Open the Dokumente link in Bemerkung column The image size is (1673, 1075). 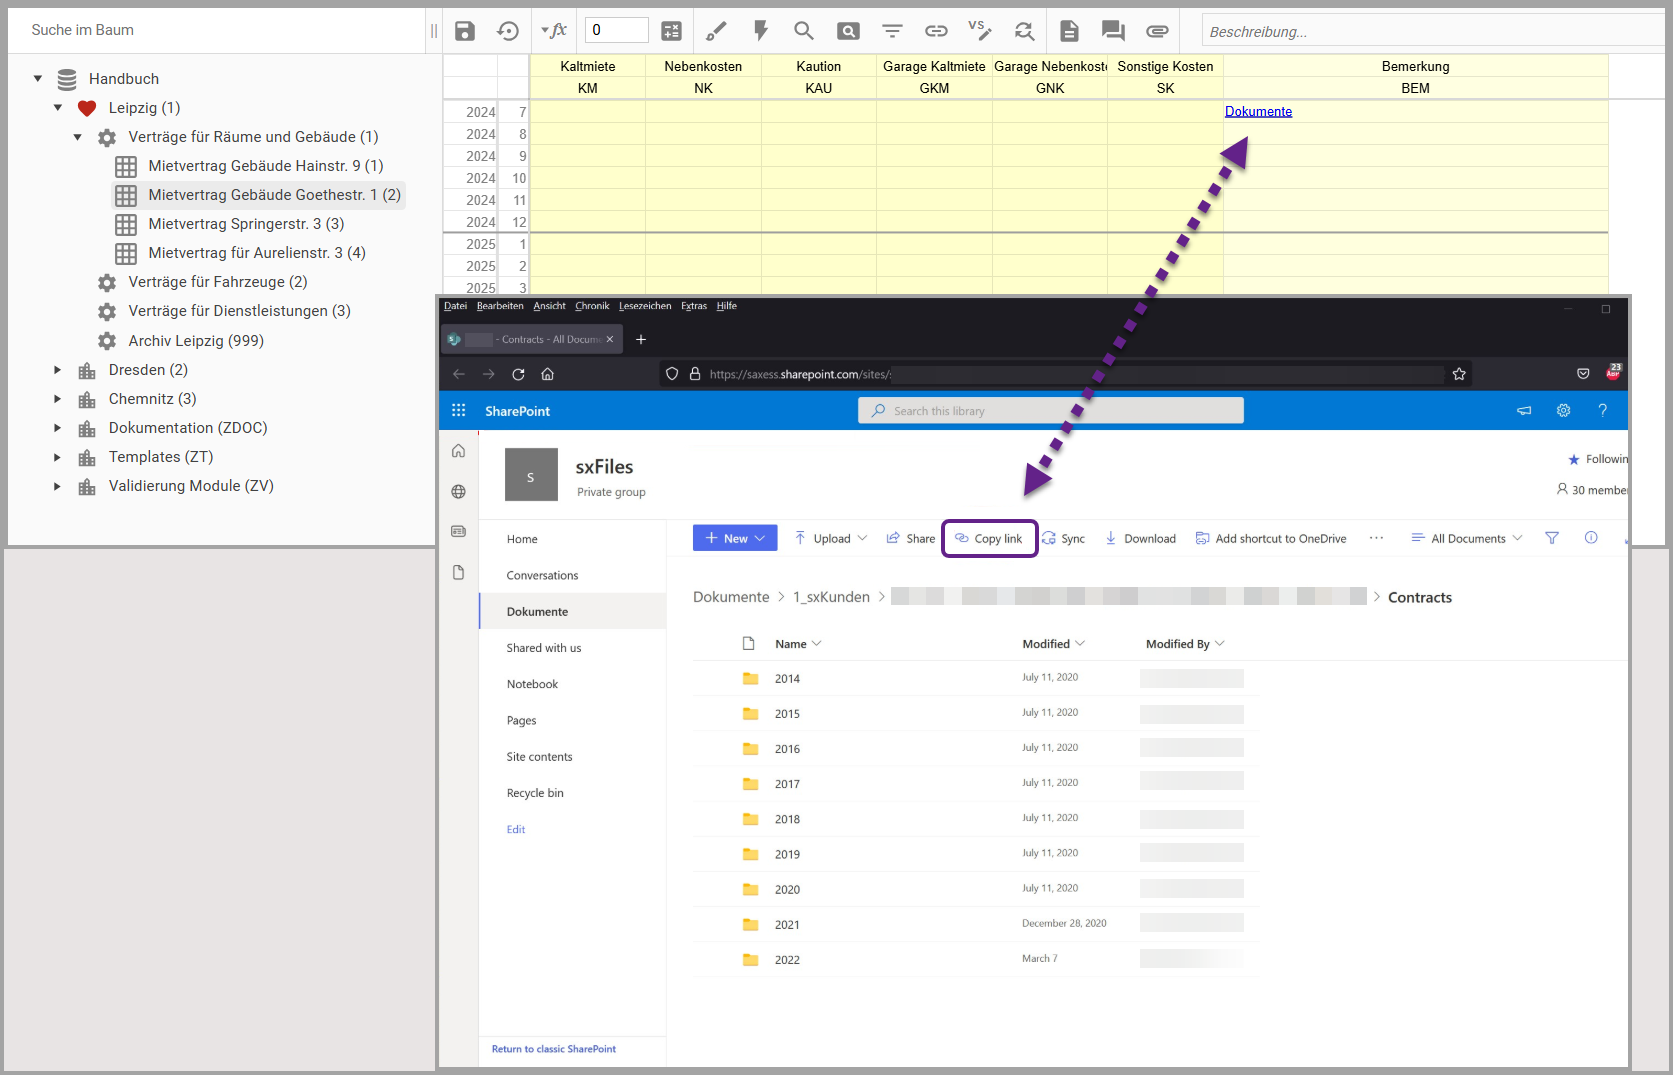click(1258, 111)
